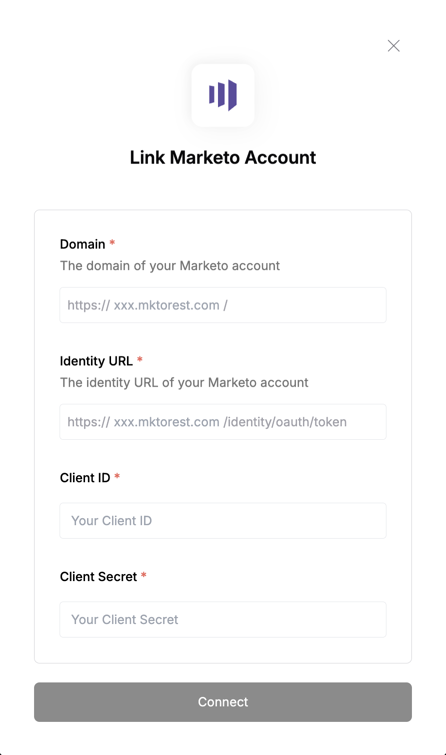Focus the Identity URL input field

pos(223,422)
